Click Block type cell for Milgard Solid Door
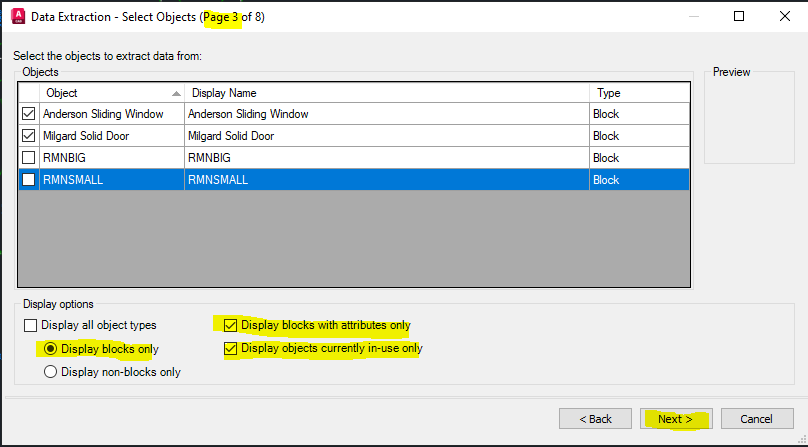808x447 pixels. pos(639,136)
